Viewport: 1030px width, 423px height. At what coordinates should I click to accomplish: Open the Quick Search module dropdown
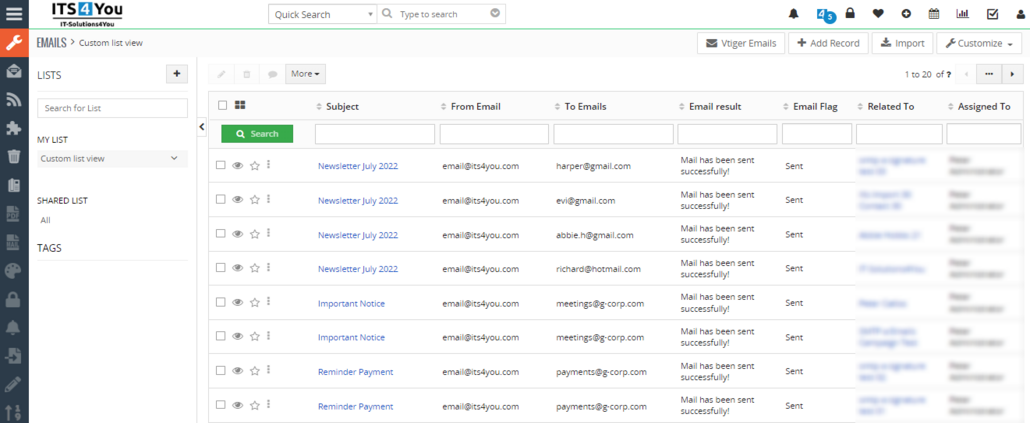pyautogui.click(x=322, y=14)
